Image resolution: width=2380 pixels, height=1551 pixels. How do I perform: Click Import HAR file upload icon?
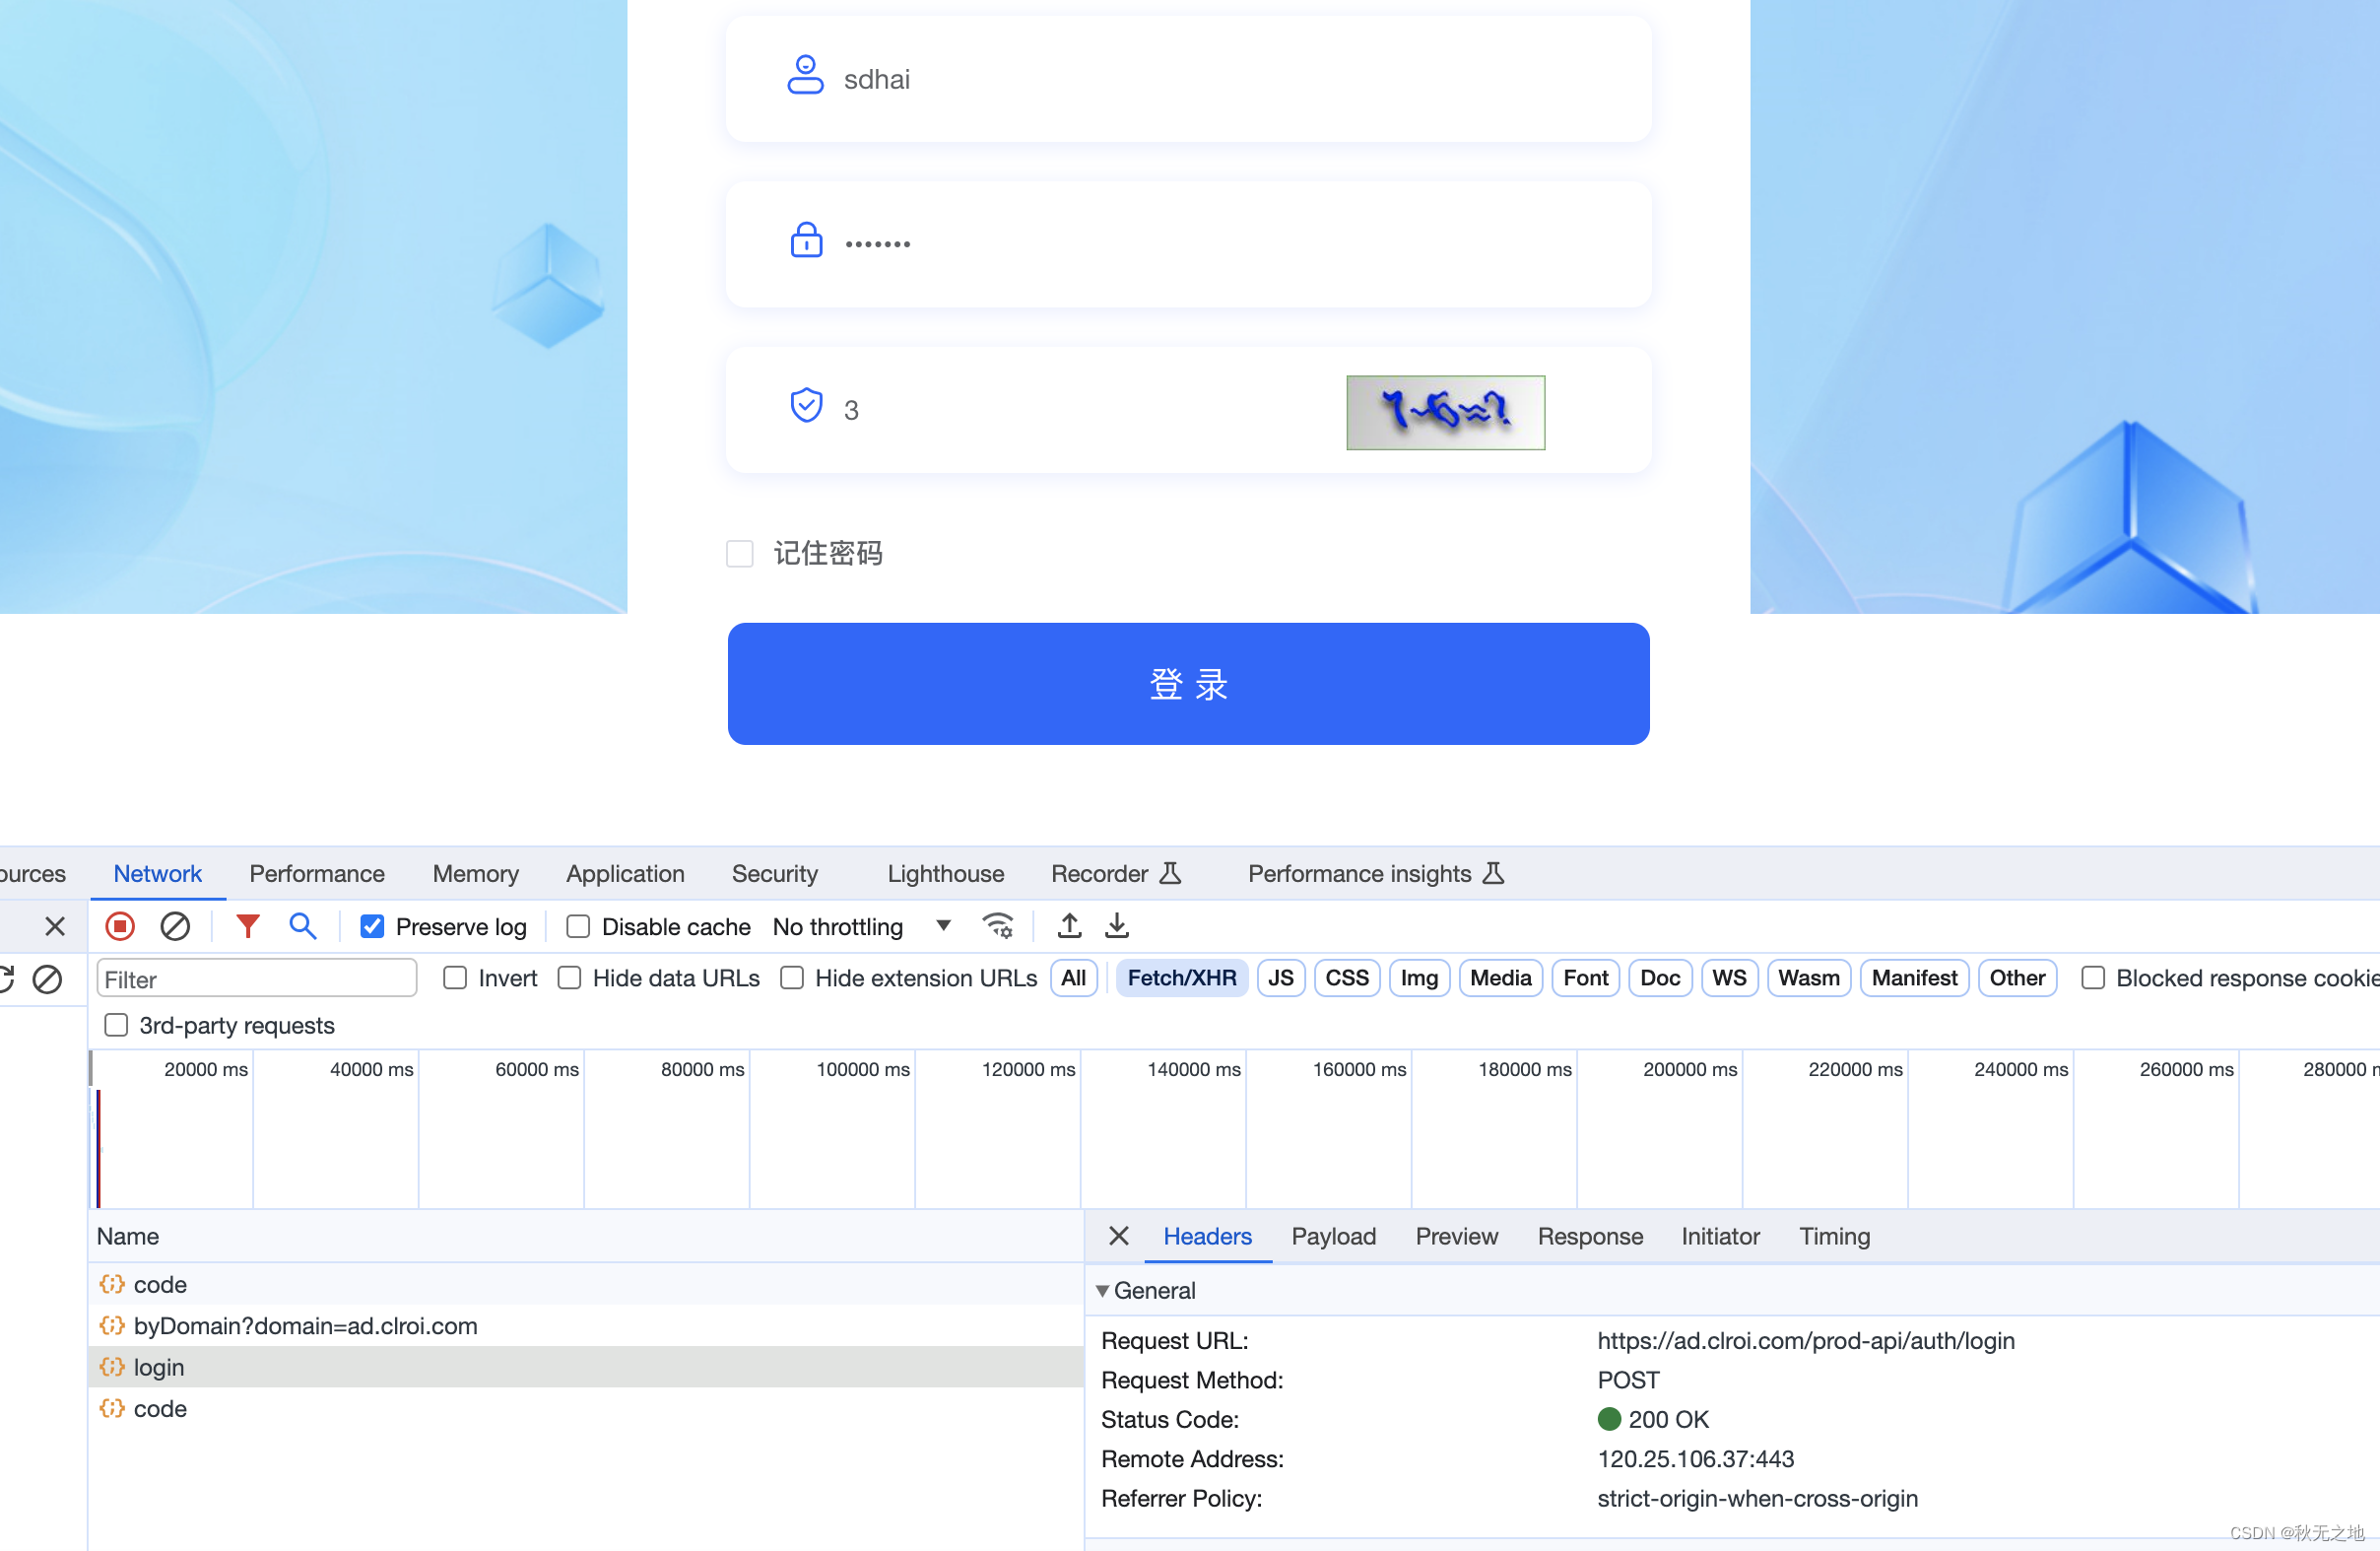click(x=1069, y=926)
